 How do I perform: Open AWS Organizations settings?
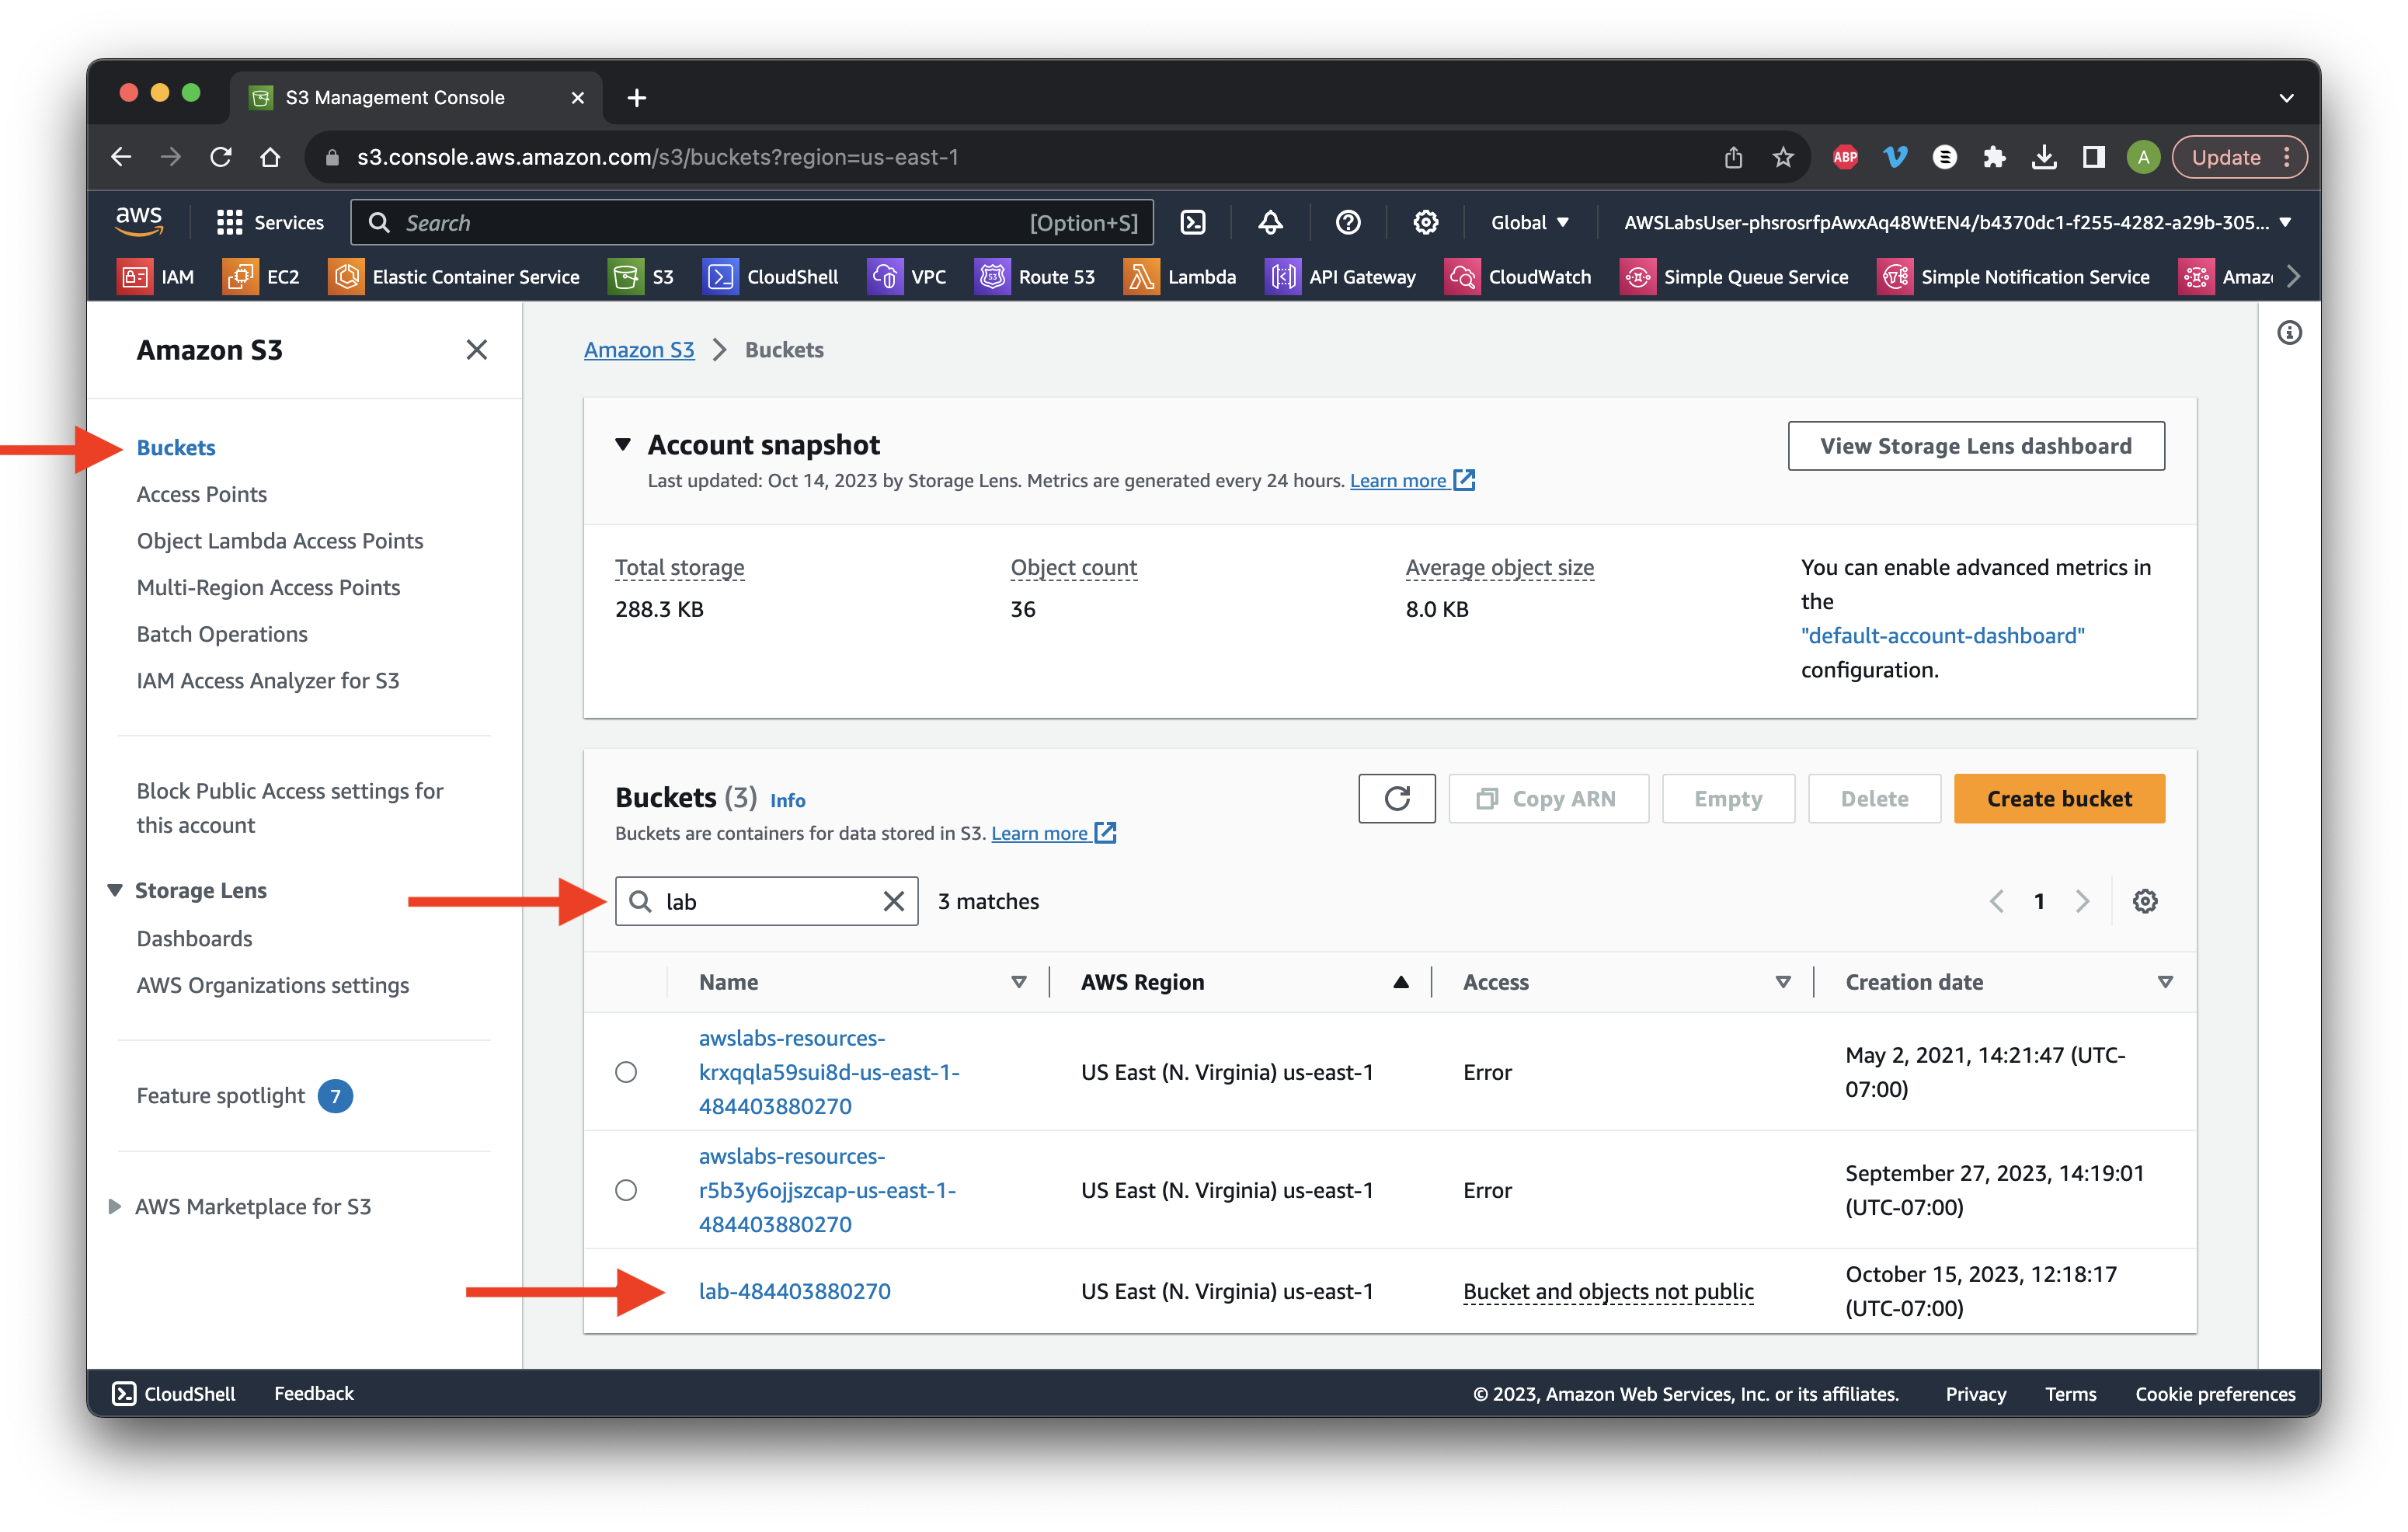[273, 985]
